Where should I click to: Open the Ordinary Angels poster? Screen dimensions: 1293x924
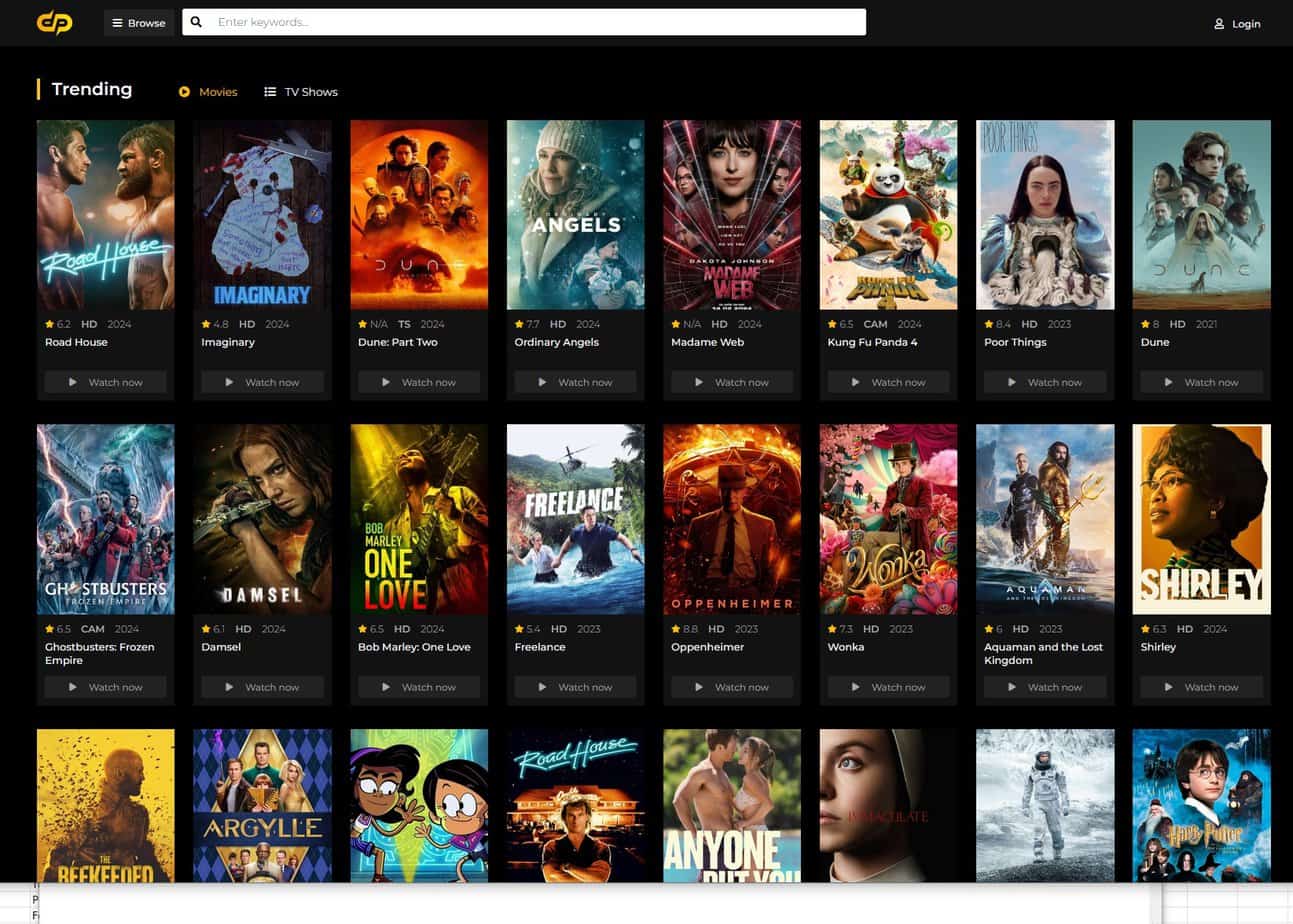pos(575,215)
